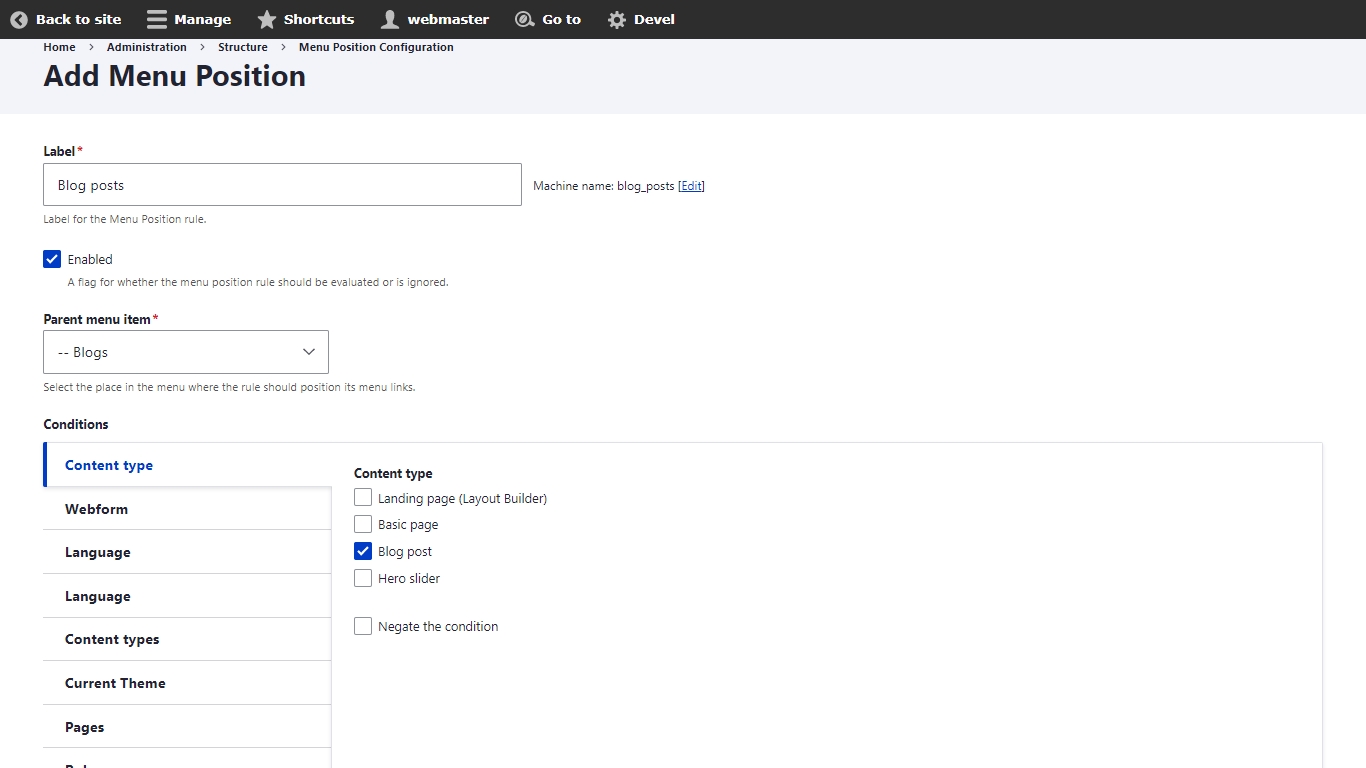Viewport: 1366px width, 768px height.
Task: Switch to the Webform condition tab
Action: 97,509
